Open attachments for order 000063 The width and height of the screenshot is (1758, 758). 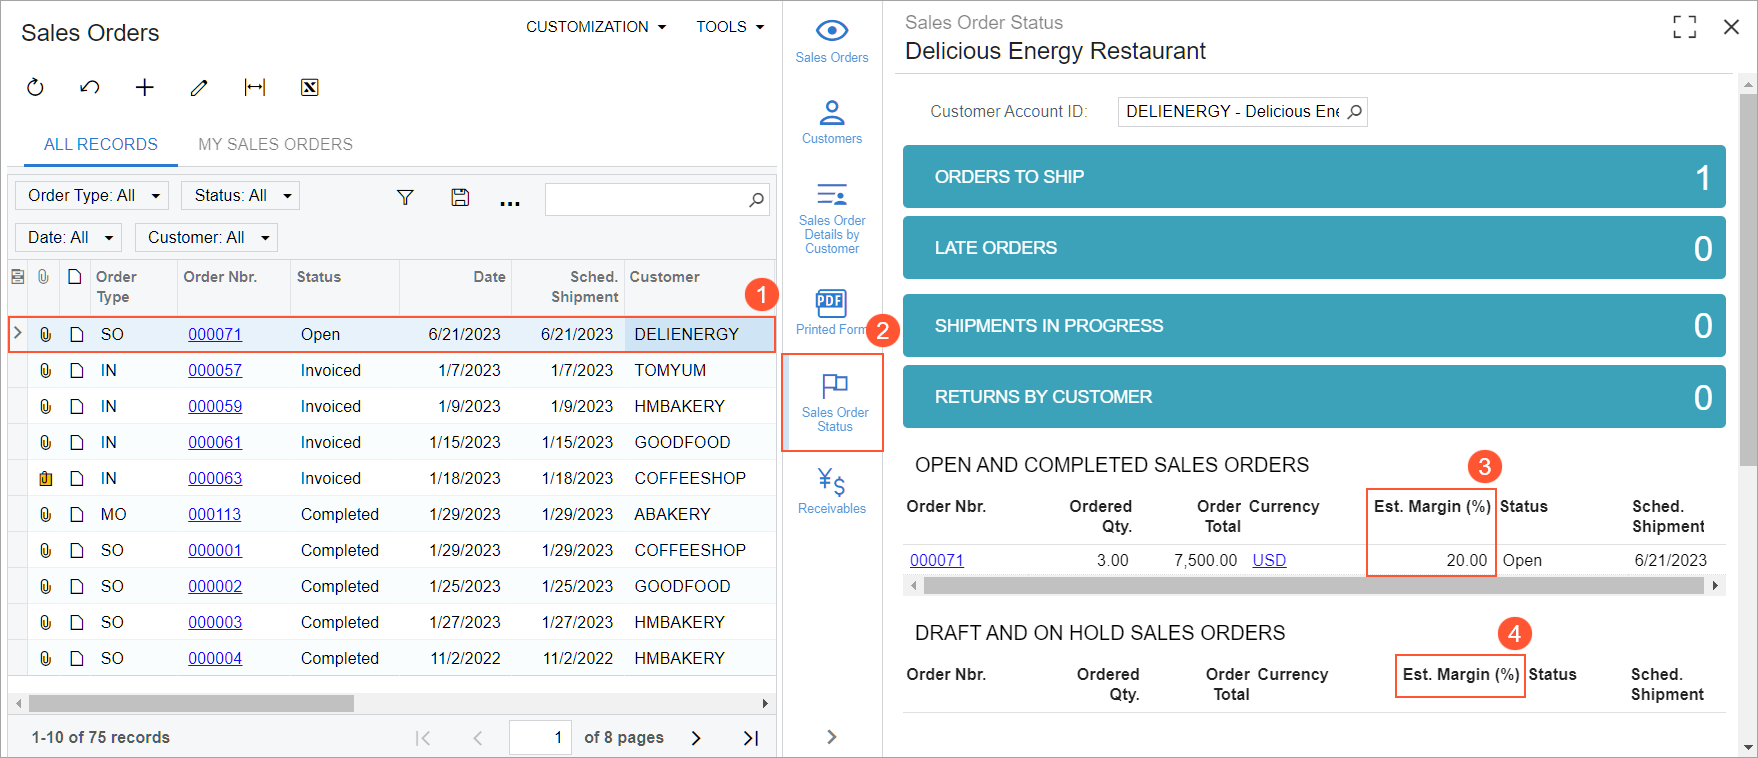45,479
